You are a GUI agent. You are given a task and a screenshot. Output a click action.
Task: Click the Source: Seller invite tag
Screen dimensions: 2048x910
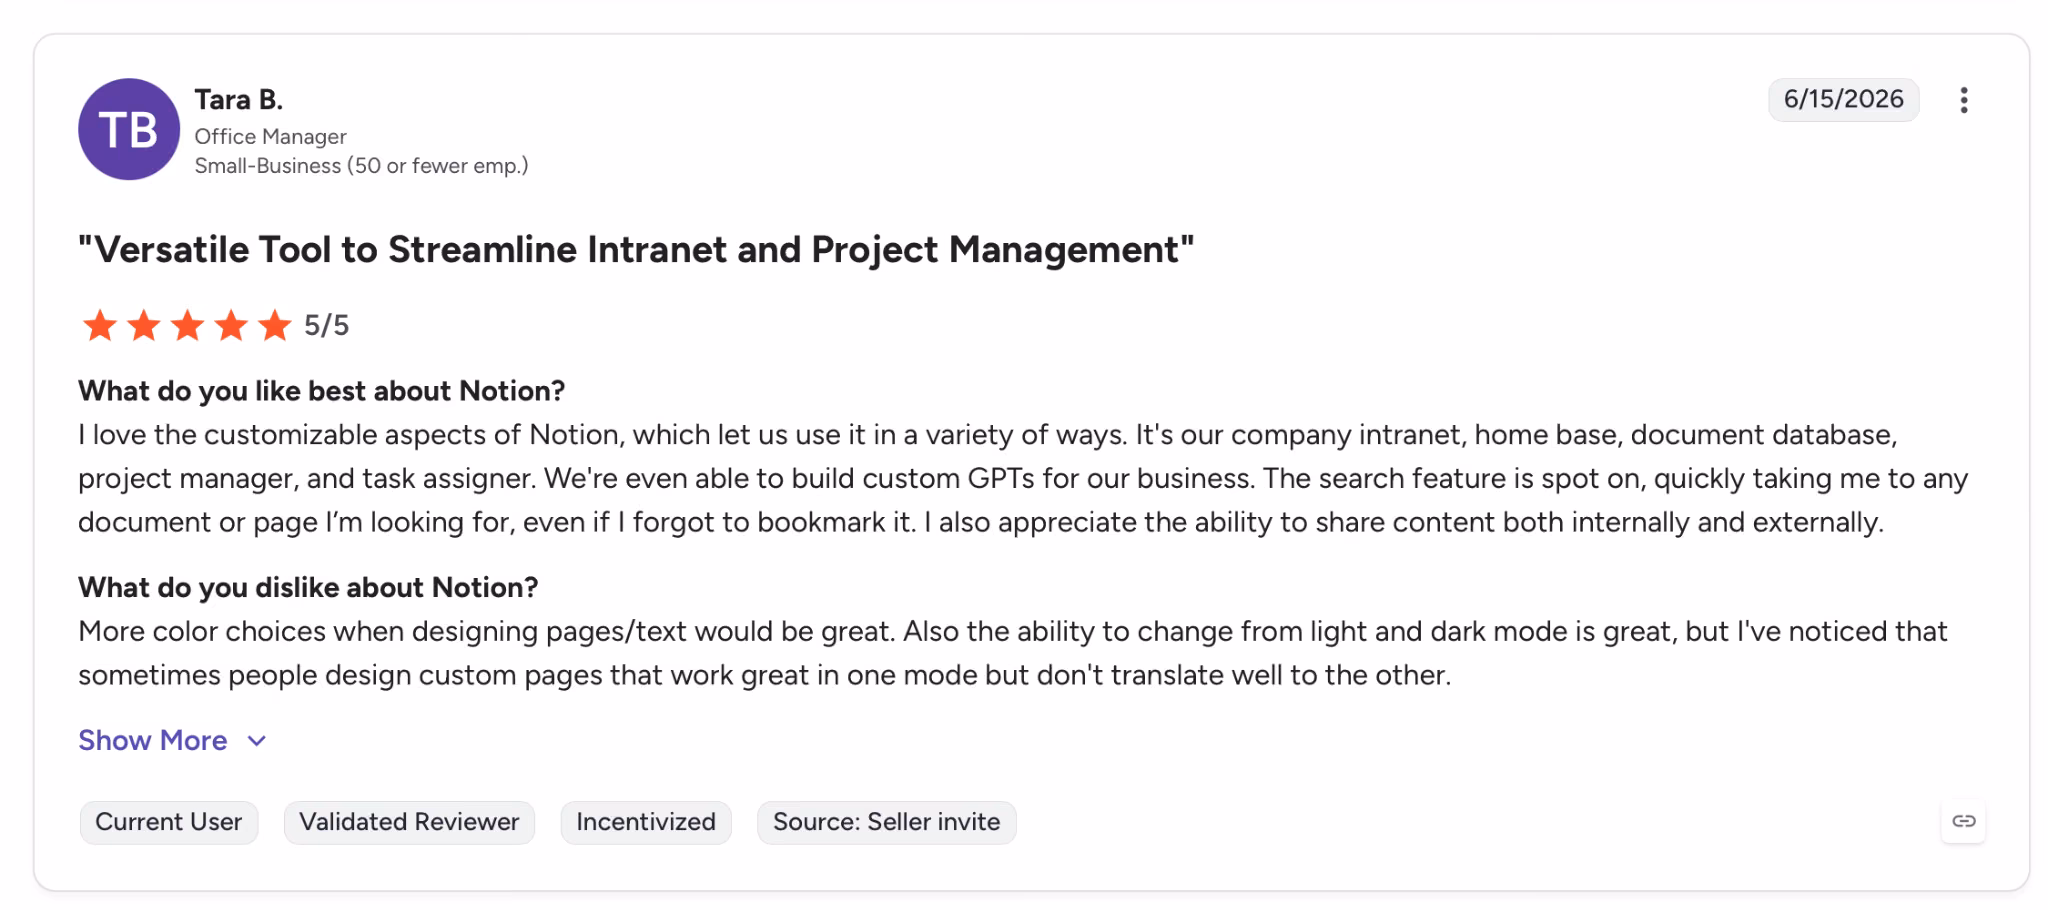coord(887,822)
